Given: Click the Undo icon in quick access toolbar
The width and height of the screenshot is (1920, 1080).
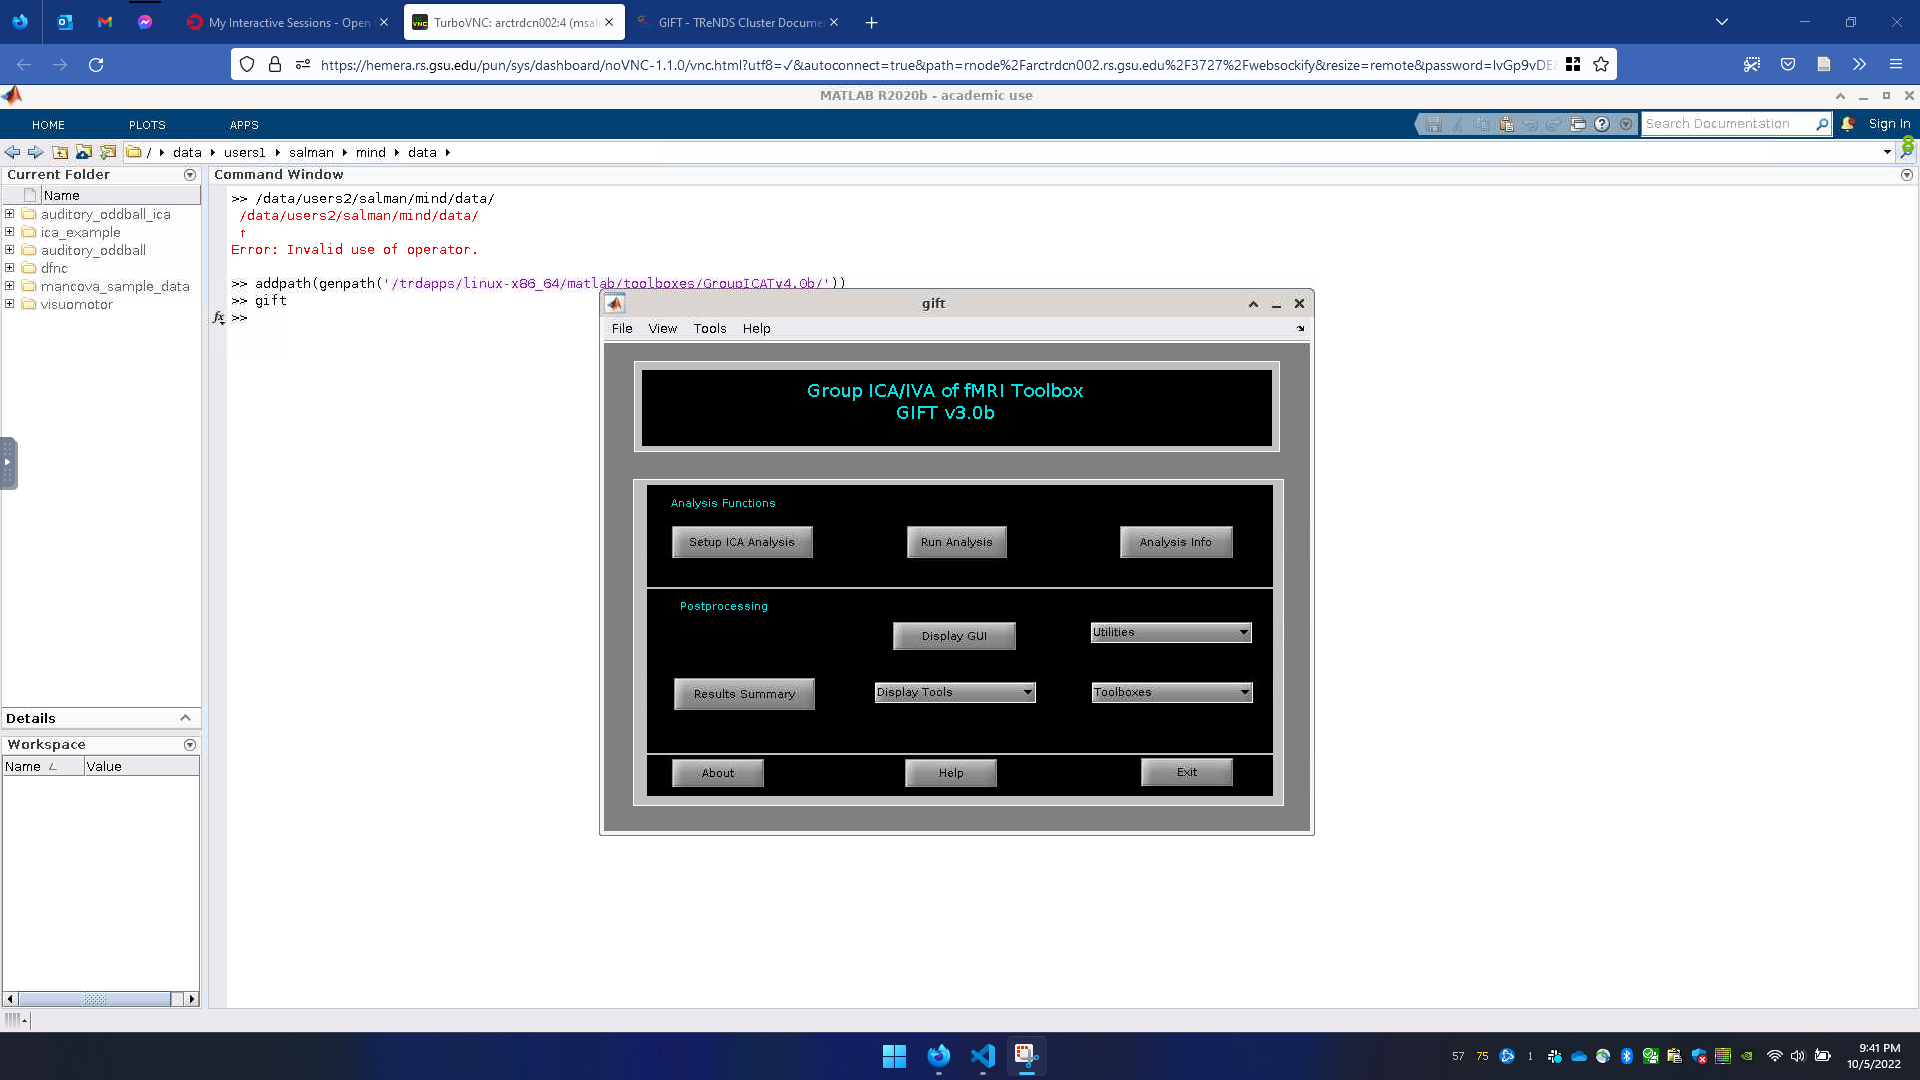Looking at the screenshot, I should click(1530, 124).
